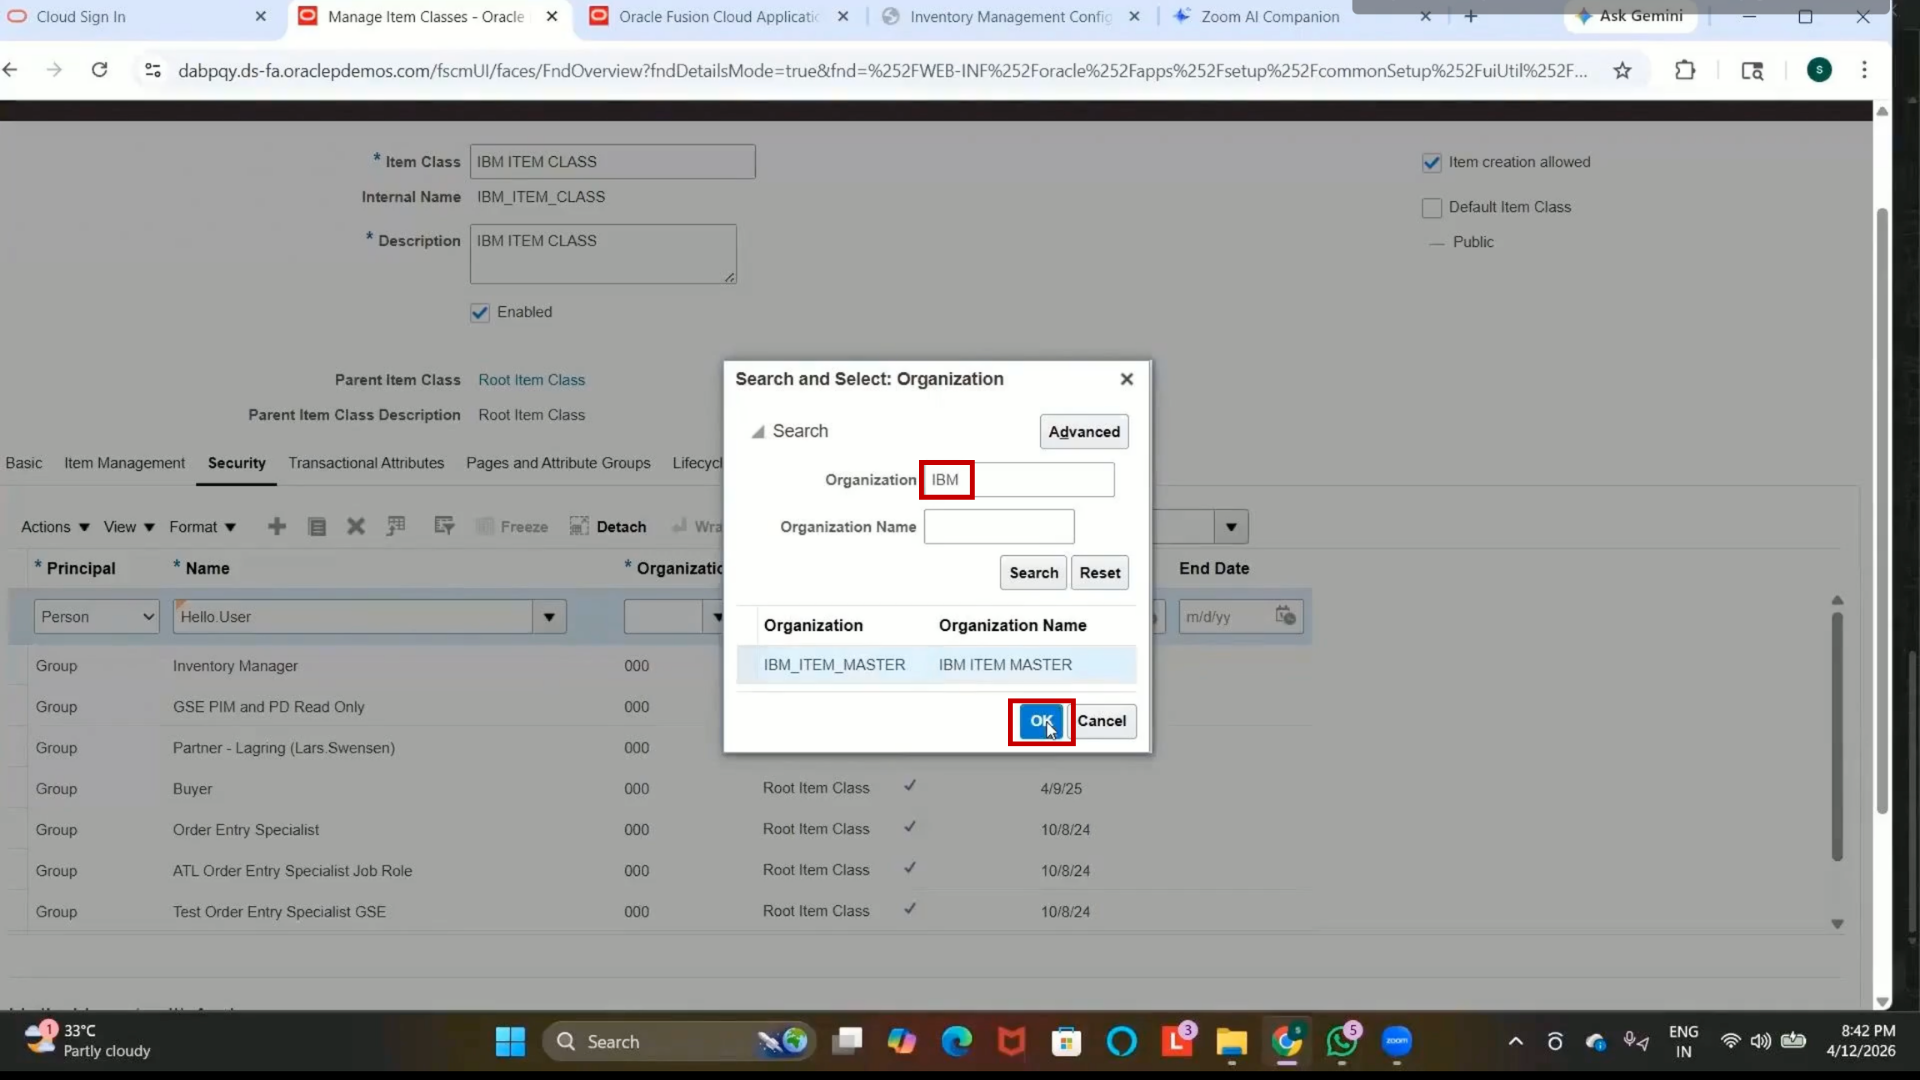Open Chrome profile avatar

tap(1819, 70)
